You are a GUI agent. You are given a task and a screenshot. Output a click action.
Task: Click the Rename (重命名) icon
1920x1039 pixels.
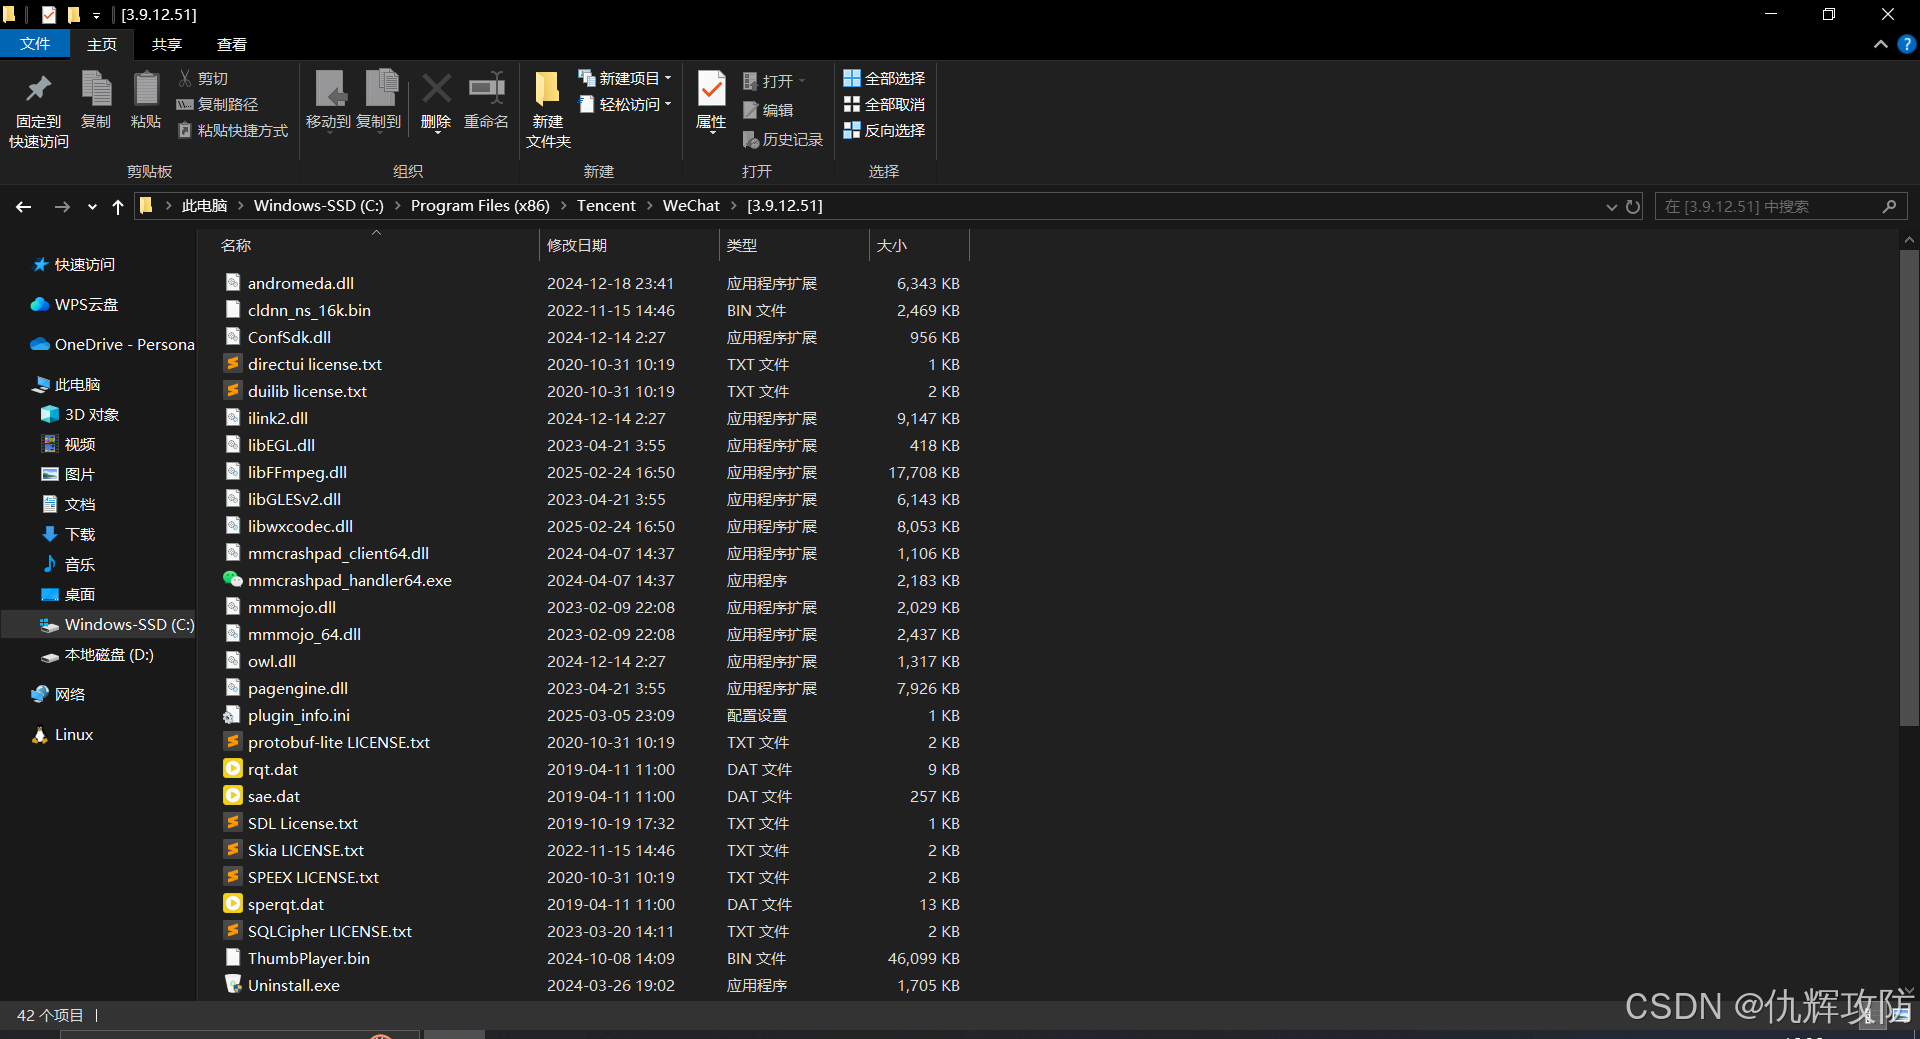[487, 88]
